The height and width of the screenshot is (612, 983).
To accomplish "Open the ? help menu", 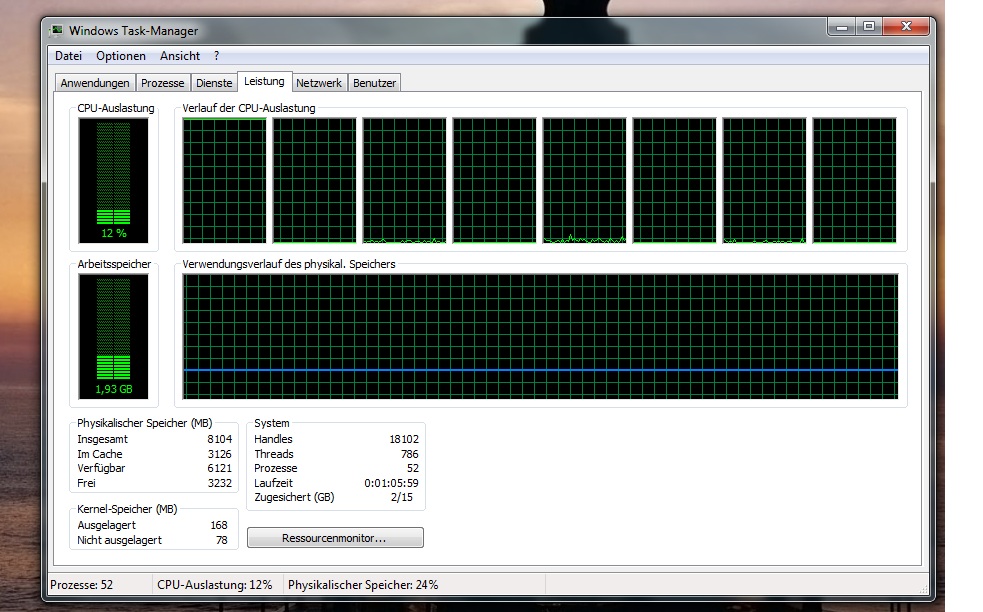I will click(216, 56).
